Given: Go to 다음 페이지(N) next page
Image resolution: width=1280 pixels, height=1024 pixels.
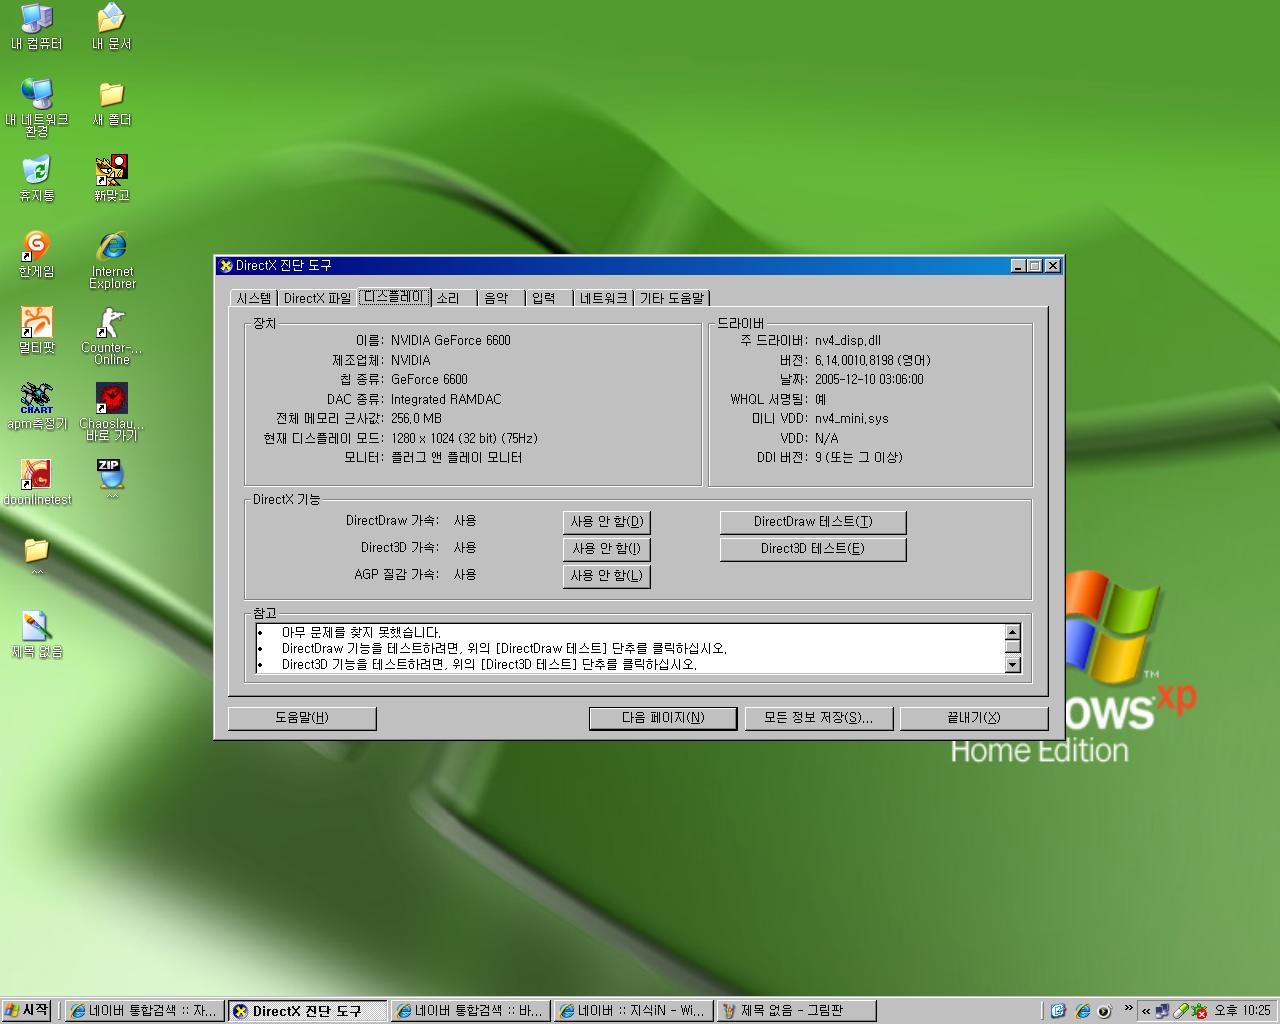Looking at the screenshot, I should click(x=663, y=718).
